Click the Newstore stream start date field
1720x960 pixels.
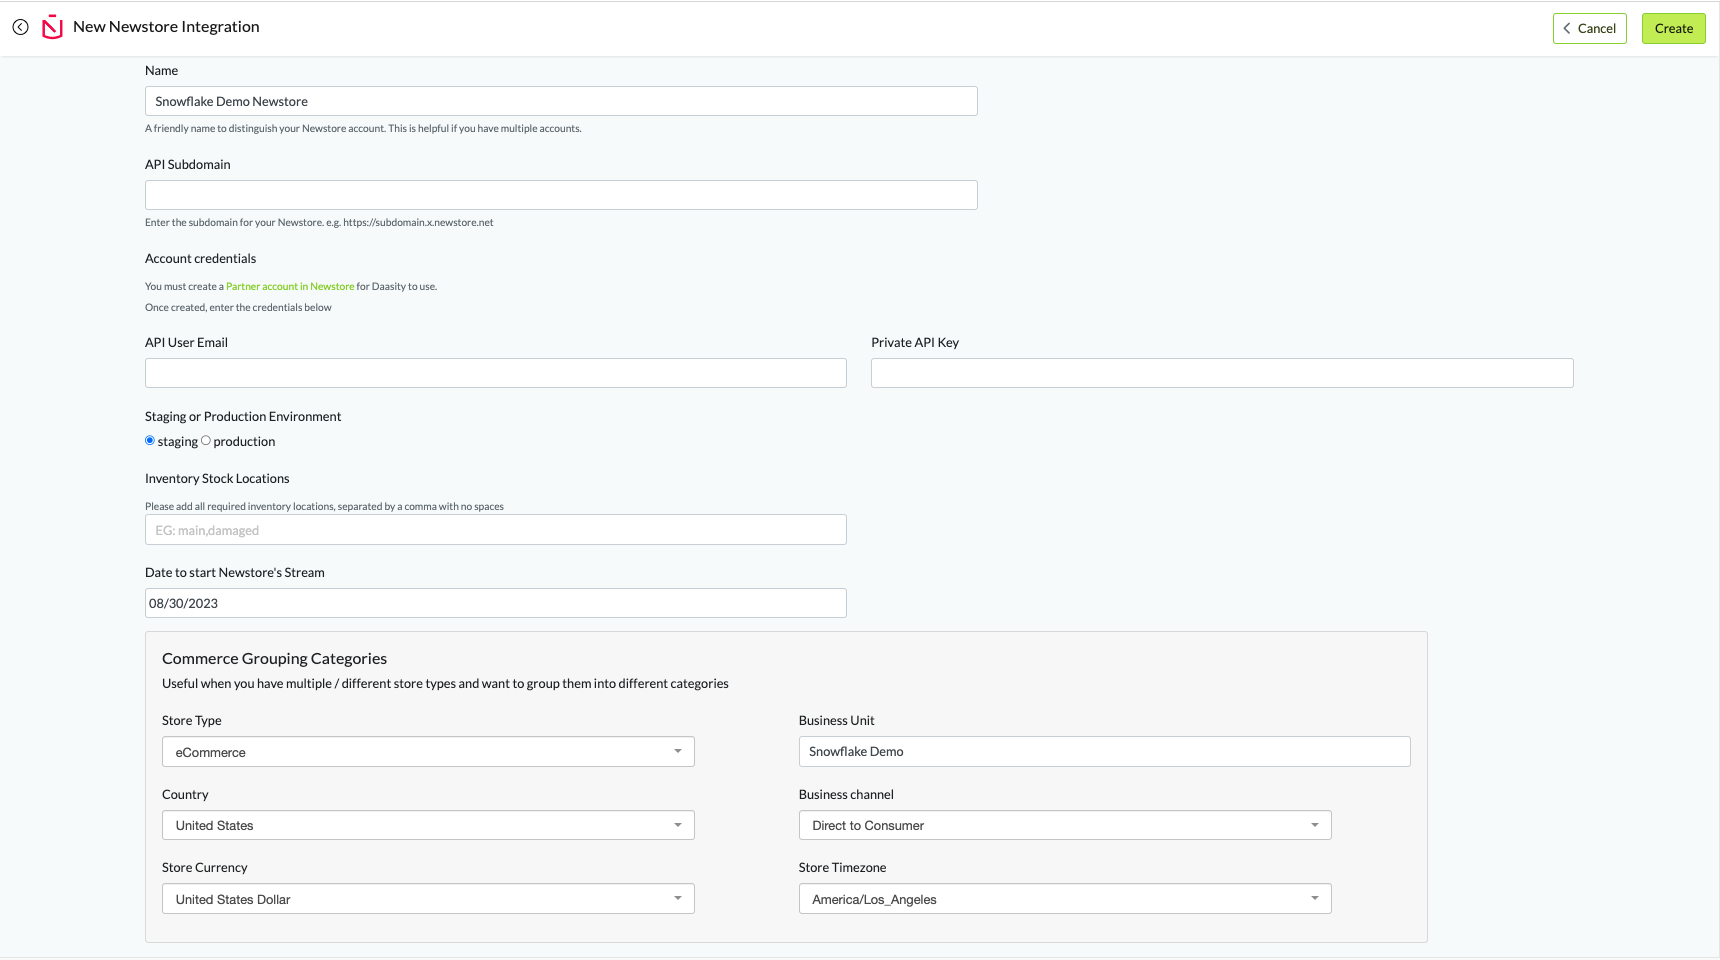495,603
